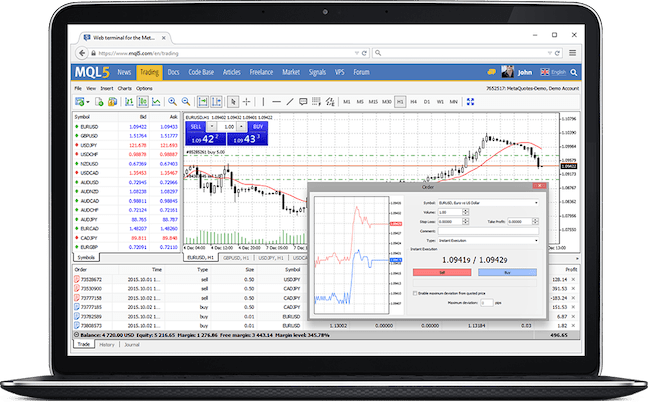Select candlestick chart view icon
The image size is (648, 402).
143,102
